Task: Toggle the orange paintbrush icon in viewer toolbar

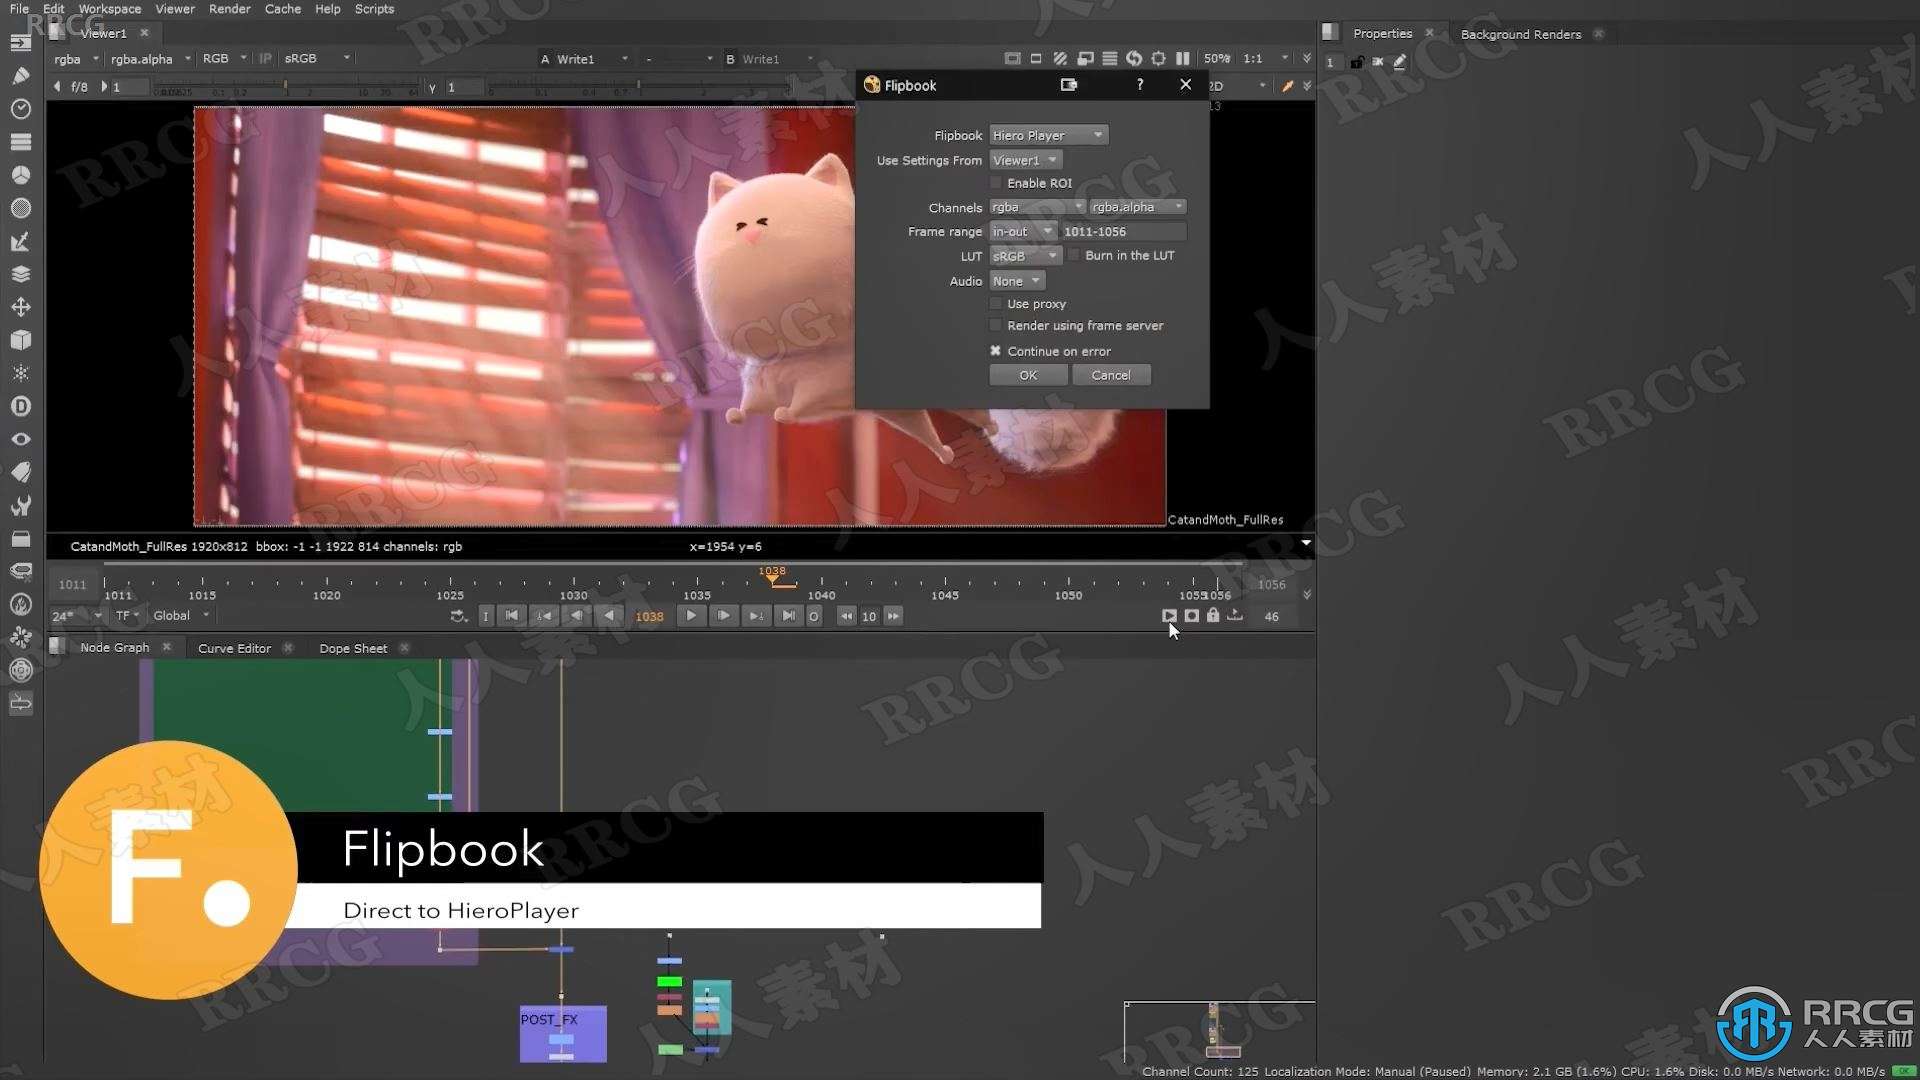Action: tap(1288, 86)
